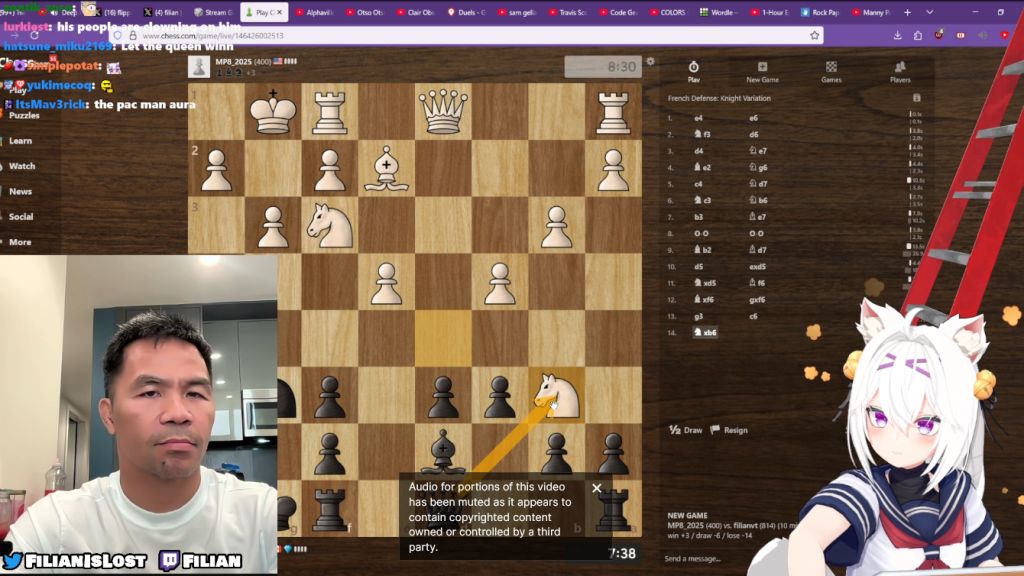Open Watch in the chess.com sidebar

(x=22, y=166)
